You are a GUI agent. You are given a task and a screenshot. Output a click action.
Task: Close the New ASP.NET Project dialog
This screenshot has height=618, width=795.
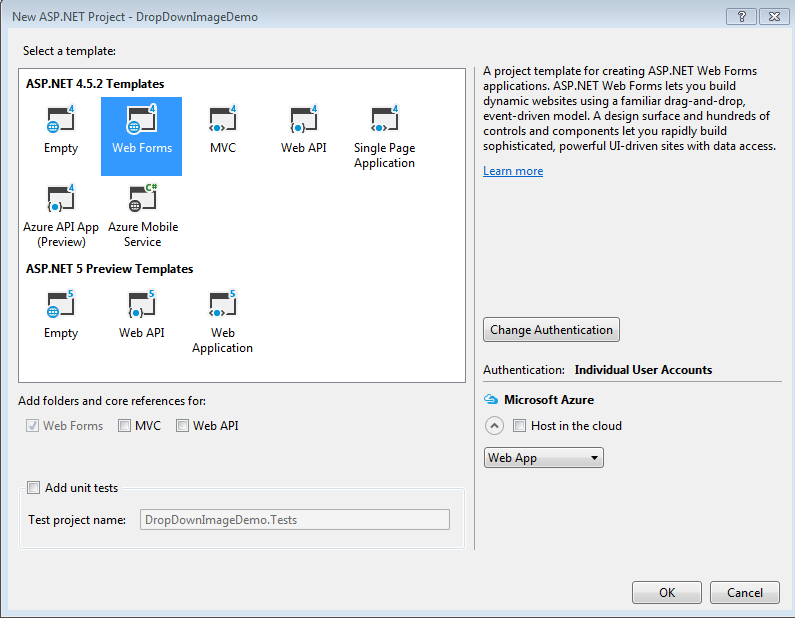click(774, 17)
